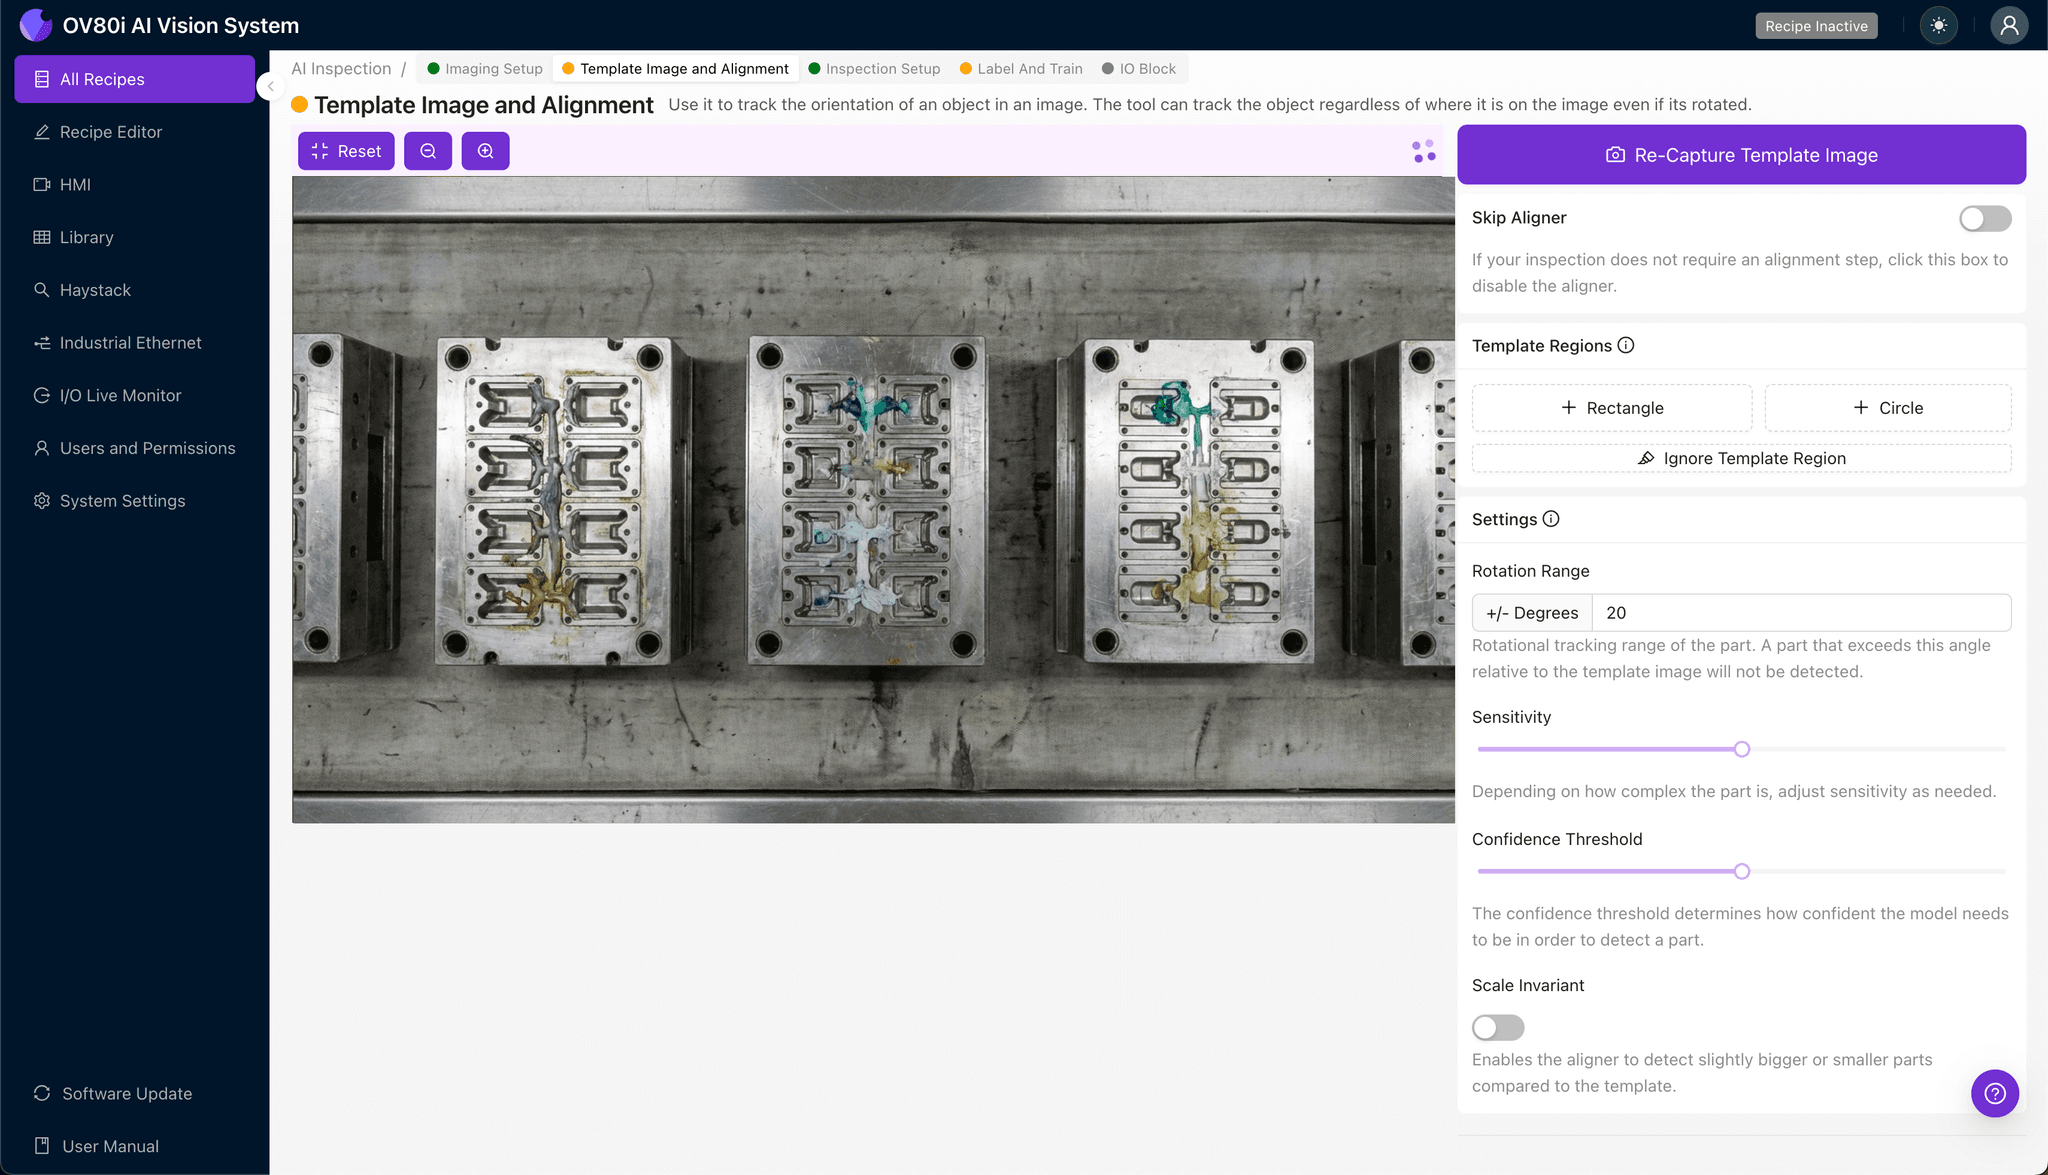Reset the image view

(346, 151)
